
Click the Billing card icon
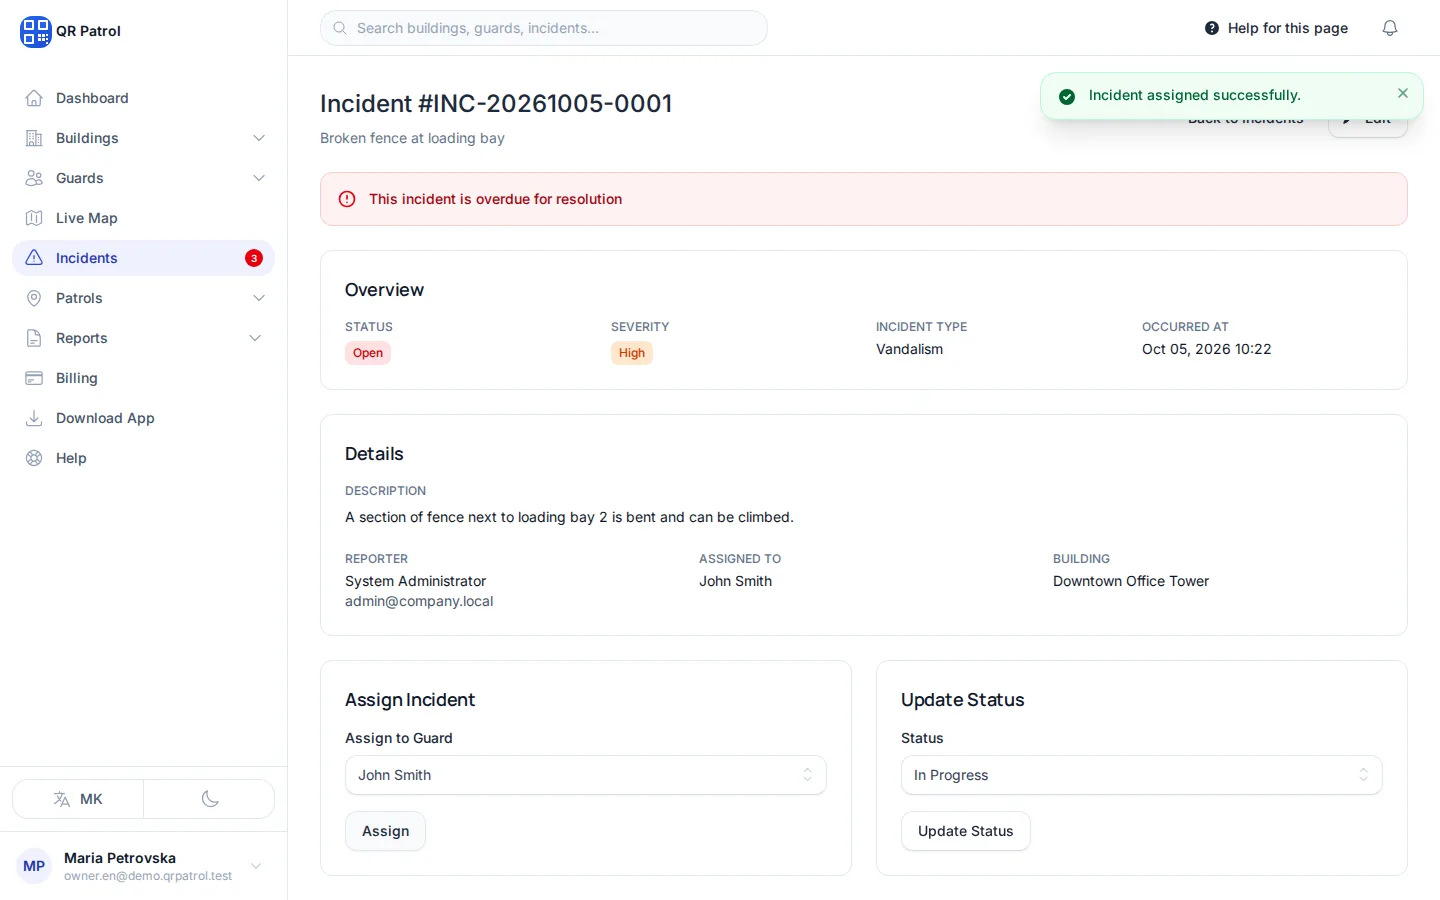(x=34, y=378)
